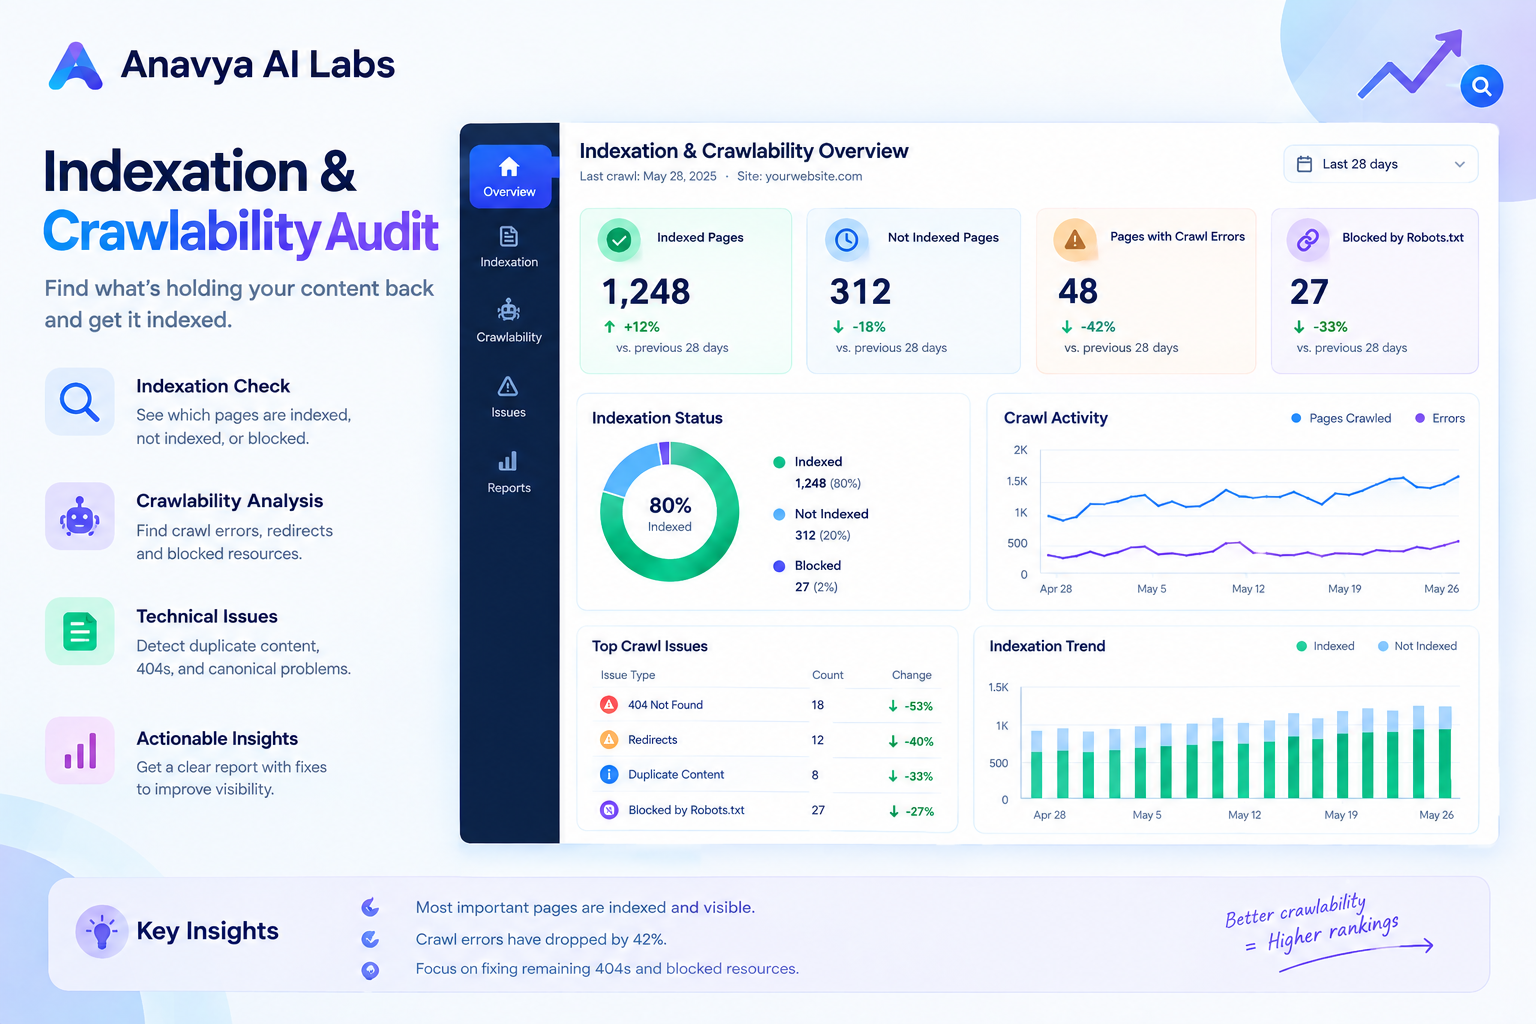Click the Key Insights lightbulb icon
Viewport: 1536px width, 1024px height.
[102, 932]
